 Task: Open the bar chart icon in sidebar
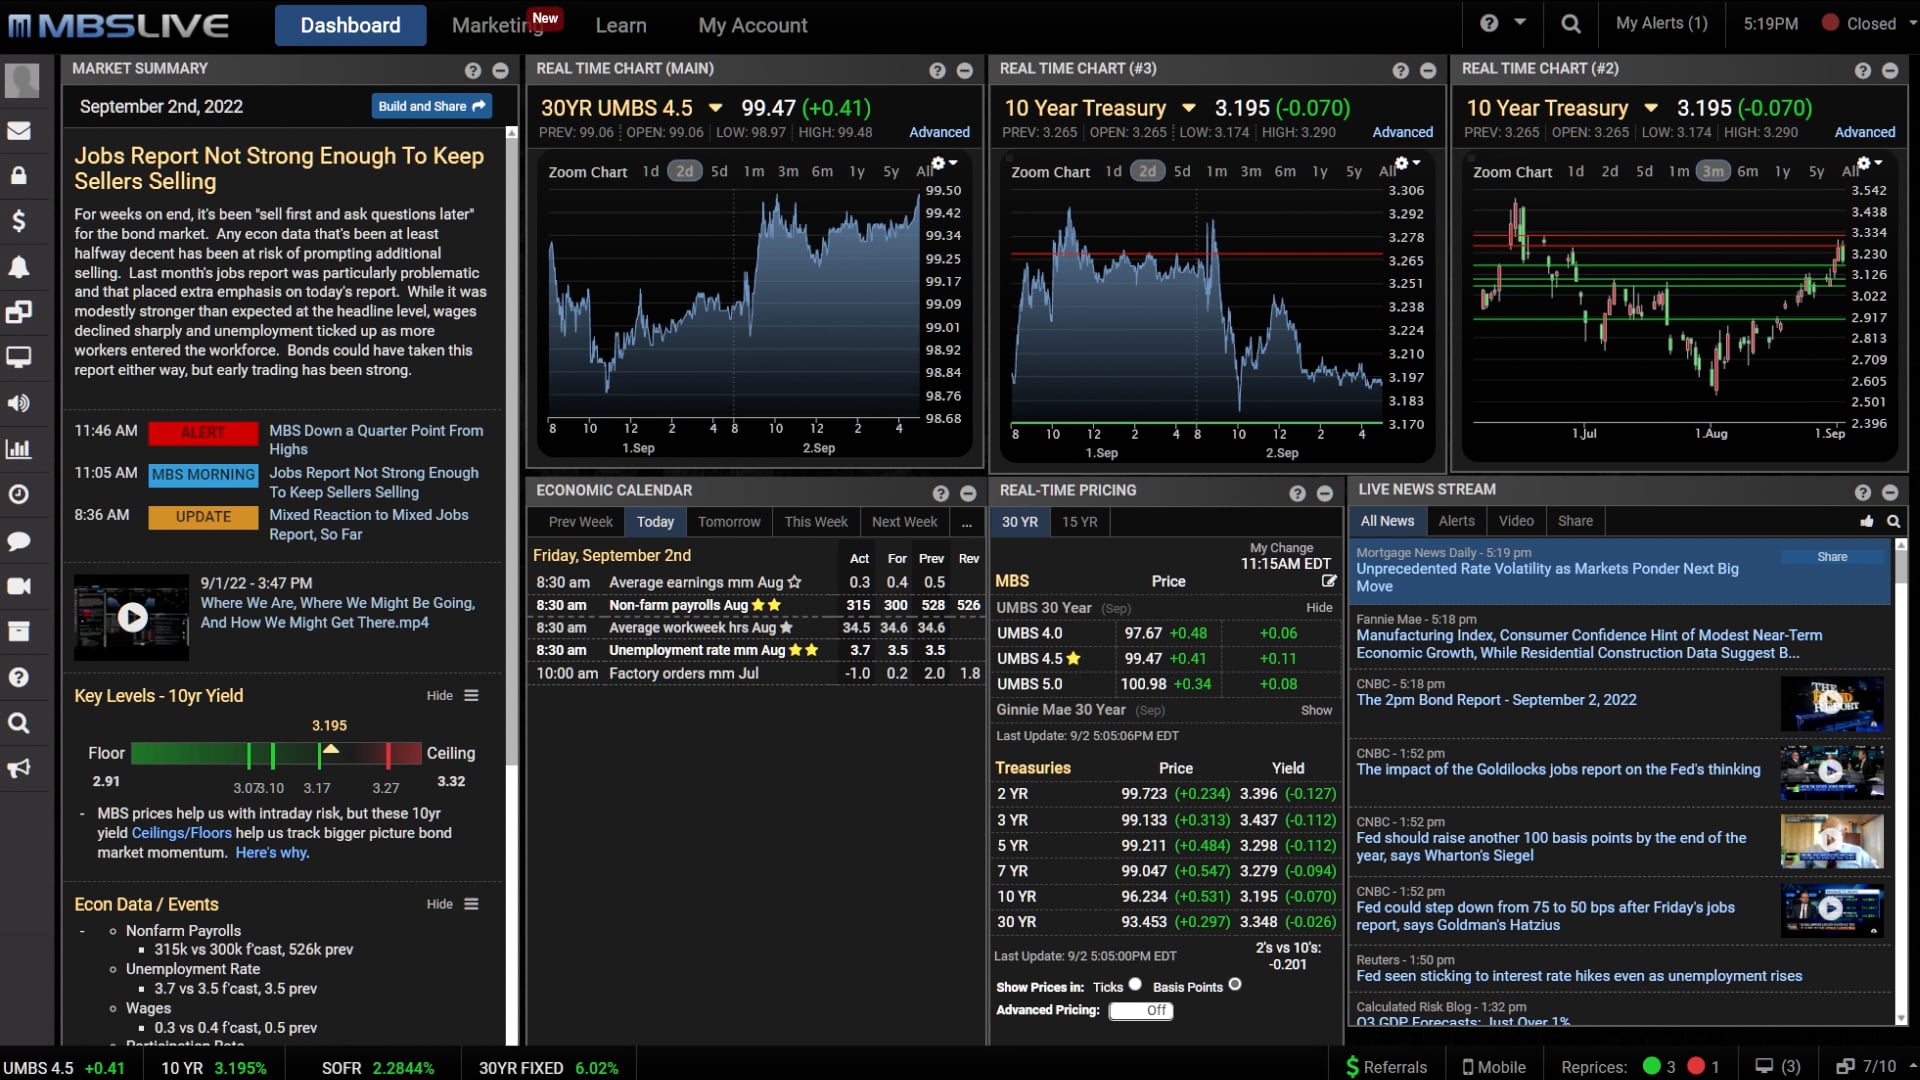pyautogui.click(x=19, y=449)
